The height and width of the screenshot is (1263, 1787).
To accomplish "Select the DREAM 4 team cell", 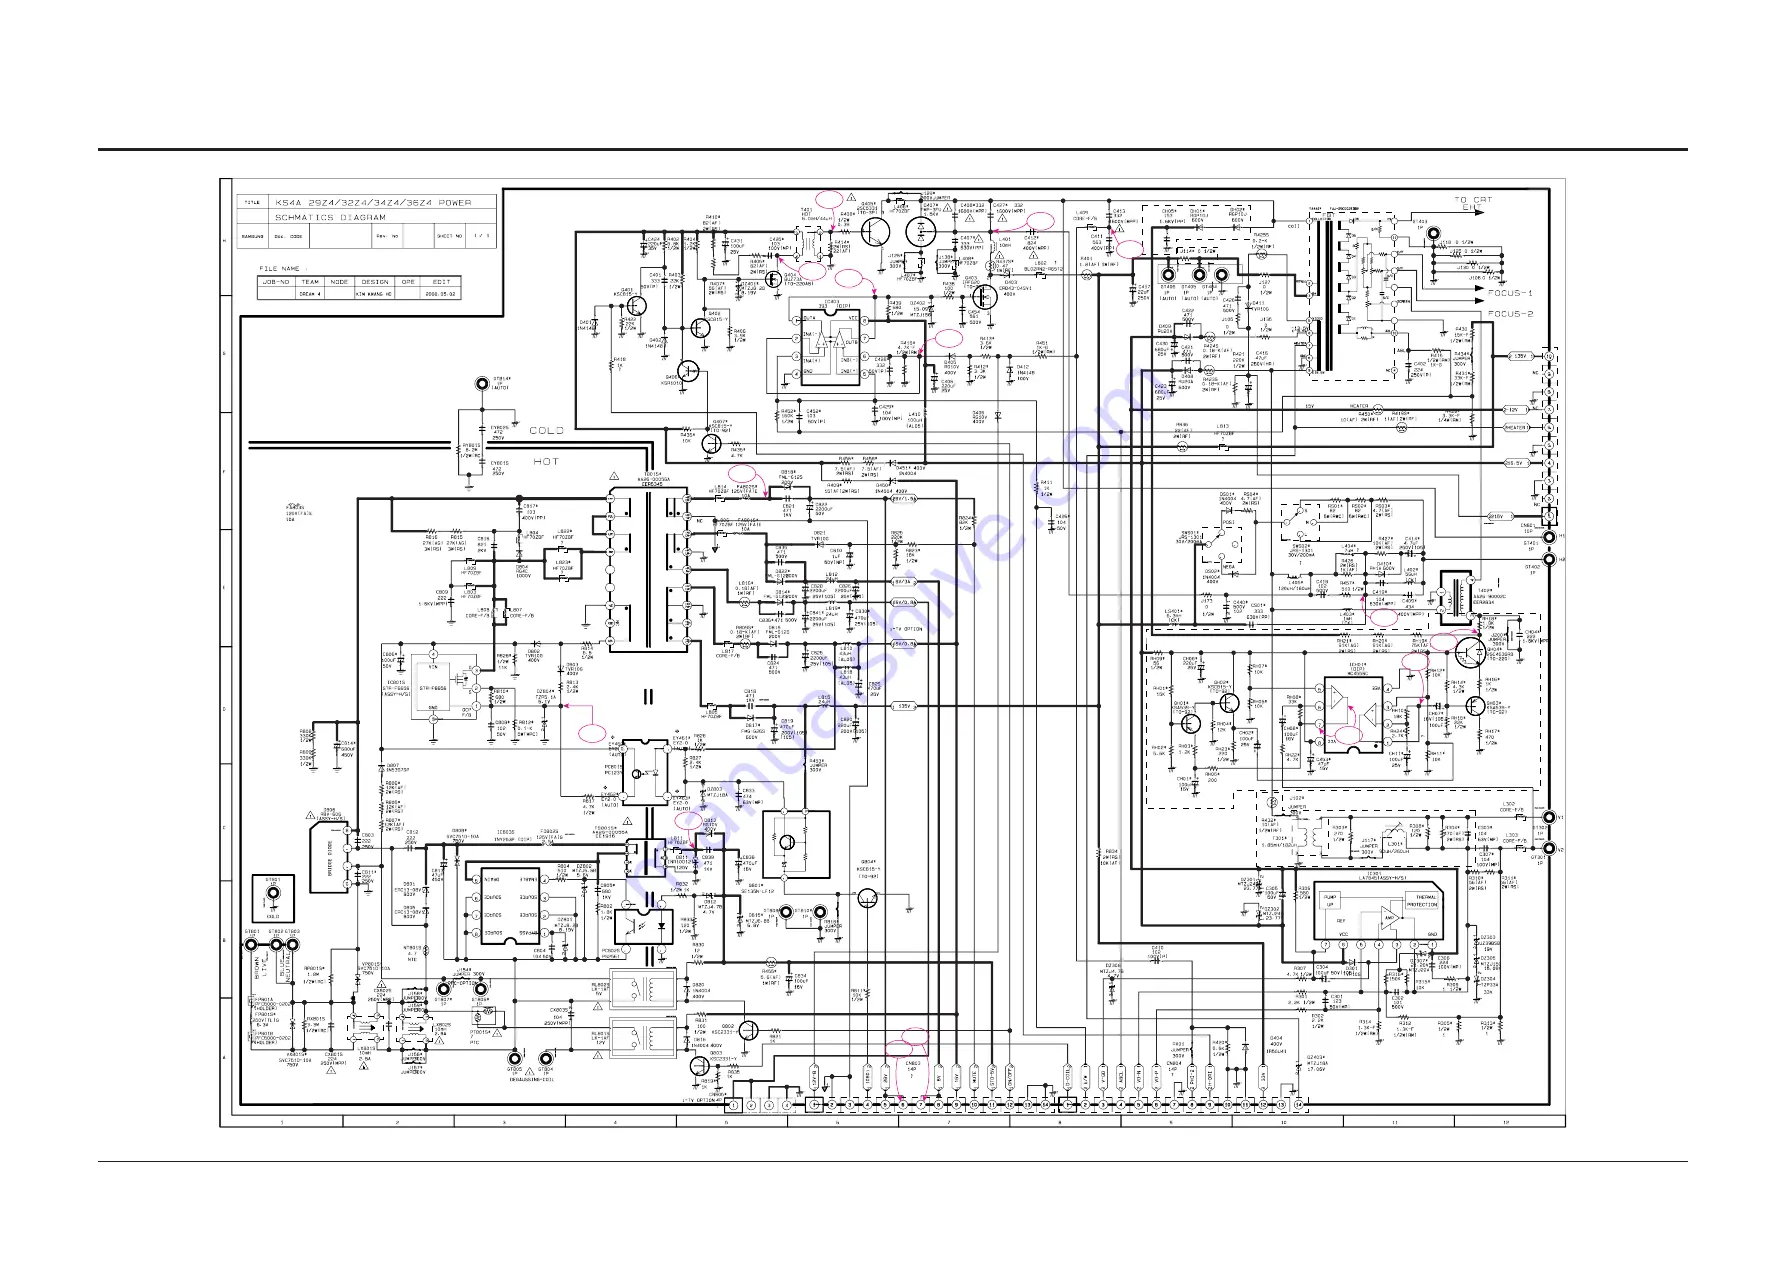I will [310, 294].
